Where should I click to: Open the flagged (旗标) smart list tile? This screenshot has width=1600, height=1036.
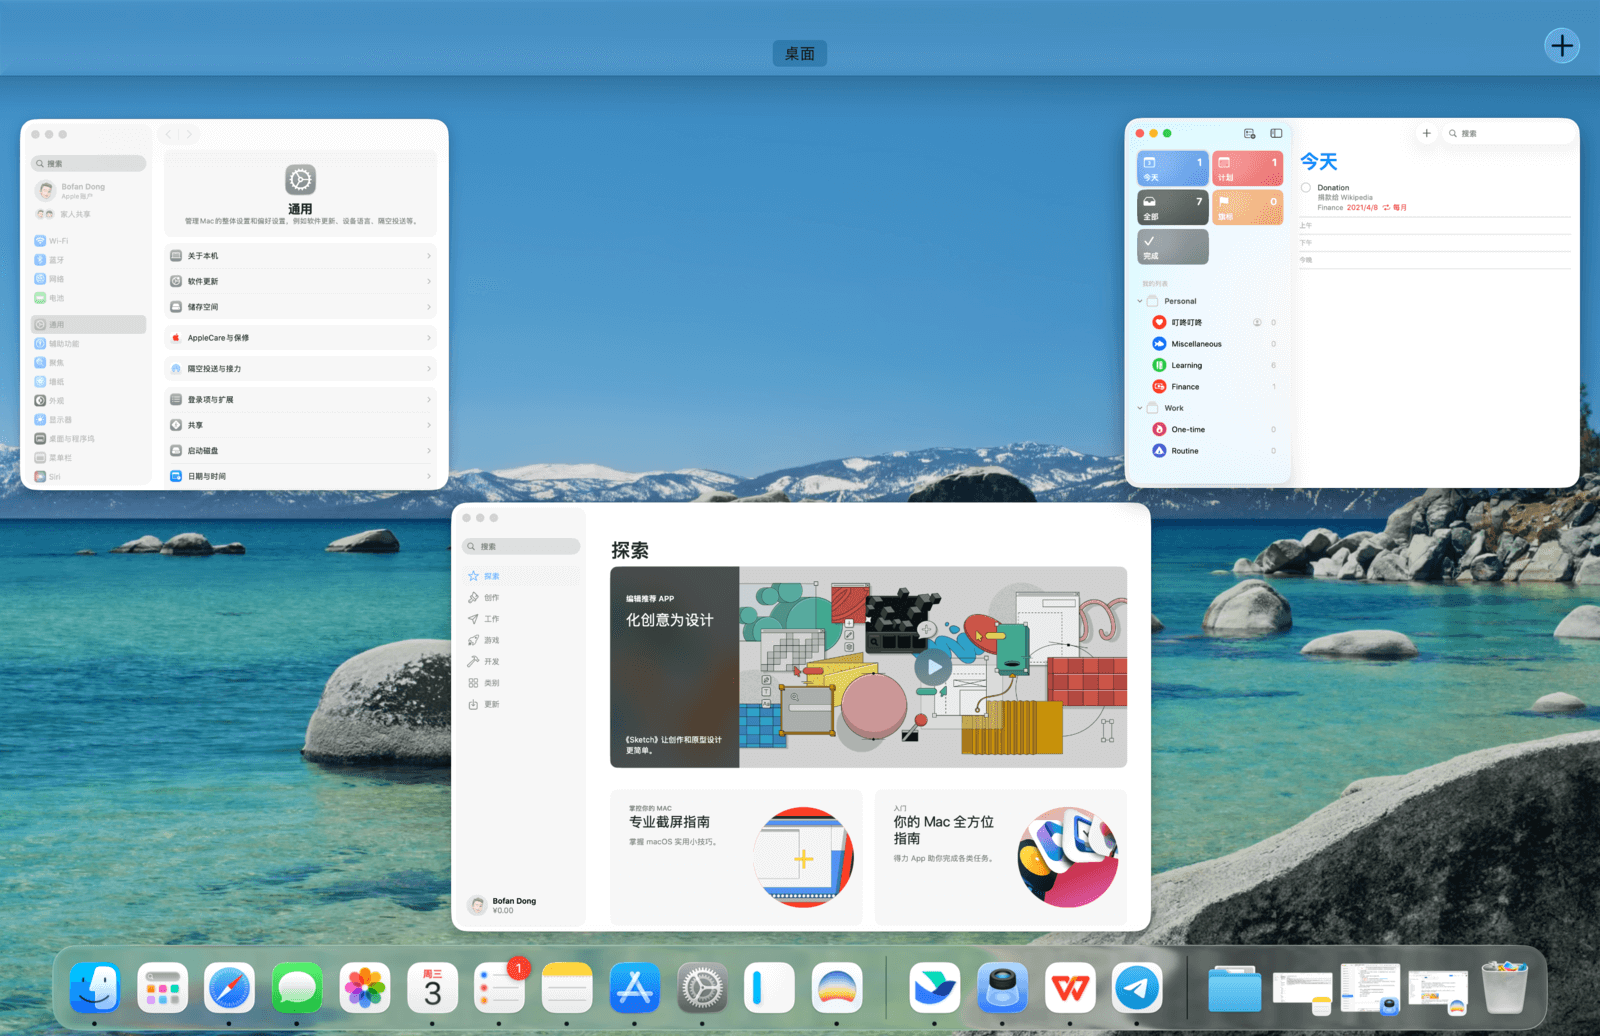click(x=1247, y=207)
